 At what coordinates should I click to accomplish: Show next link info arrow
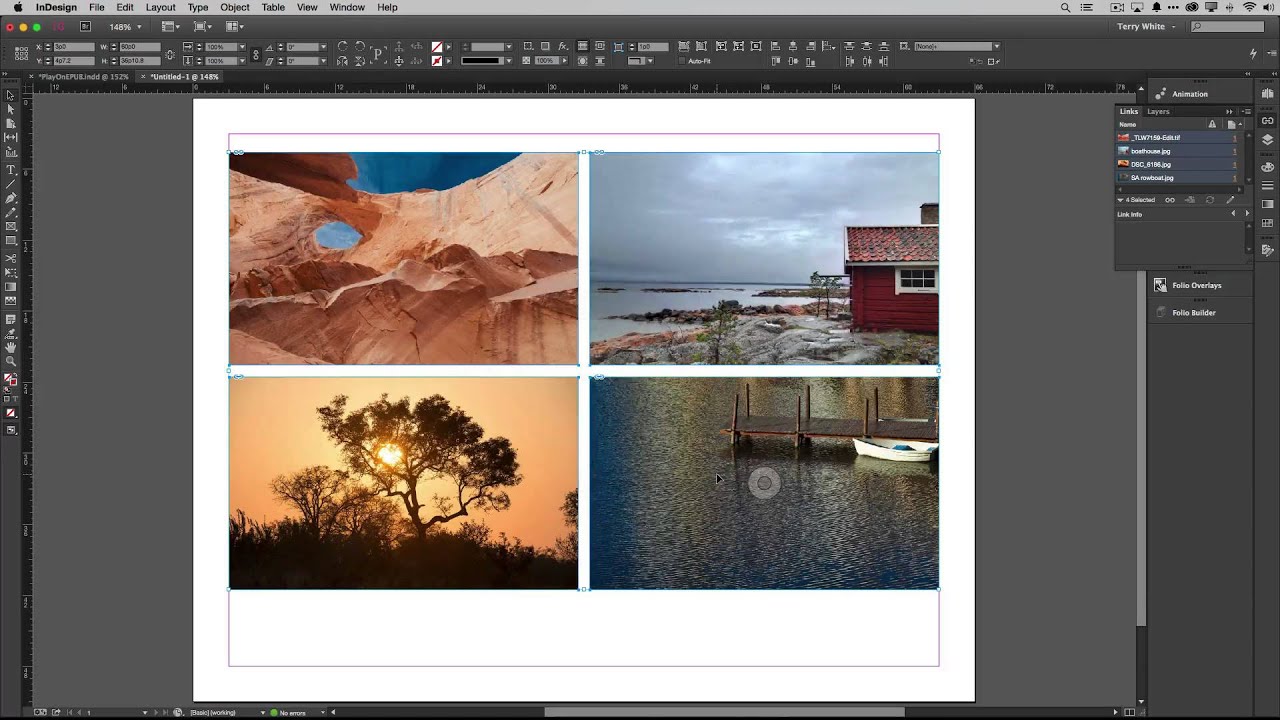(1247, 214)
